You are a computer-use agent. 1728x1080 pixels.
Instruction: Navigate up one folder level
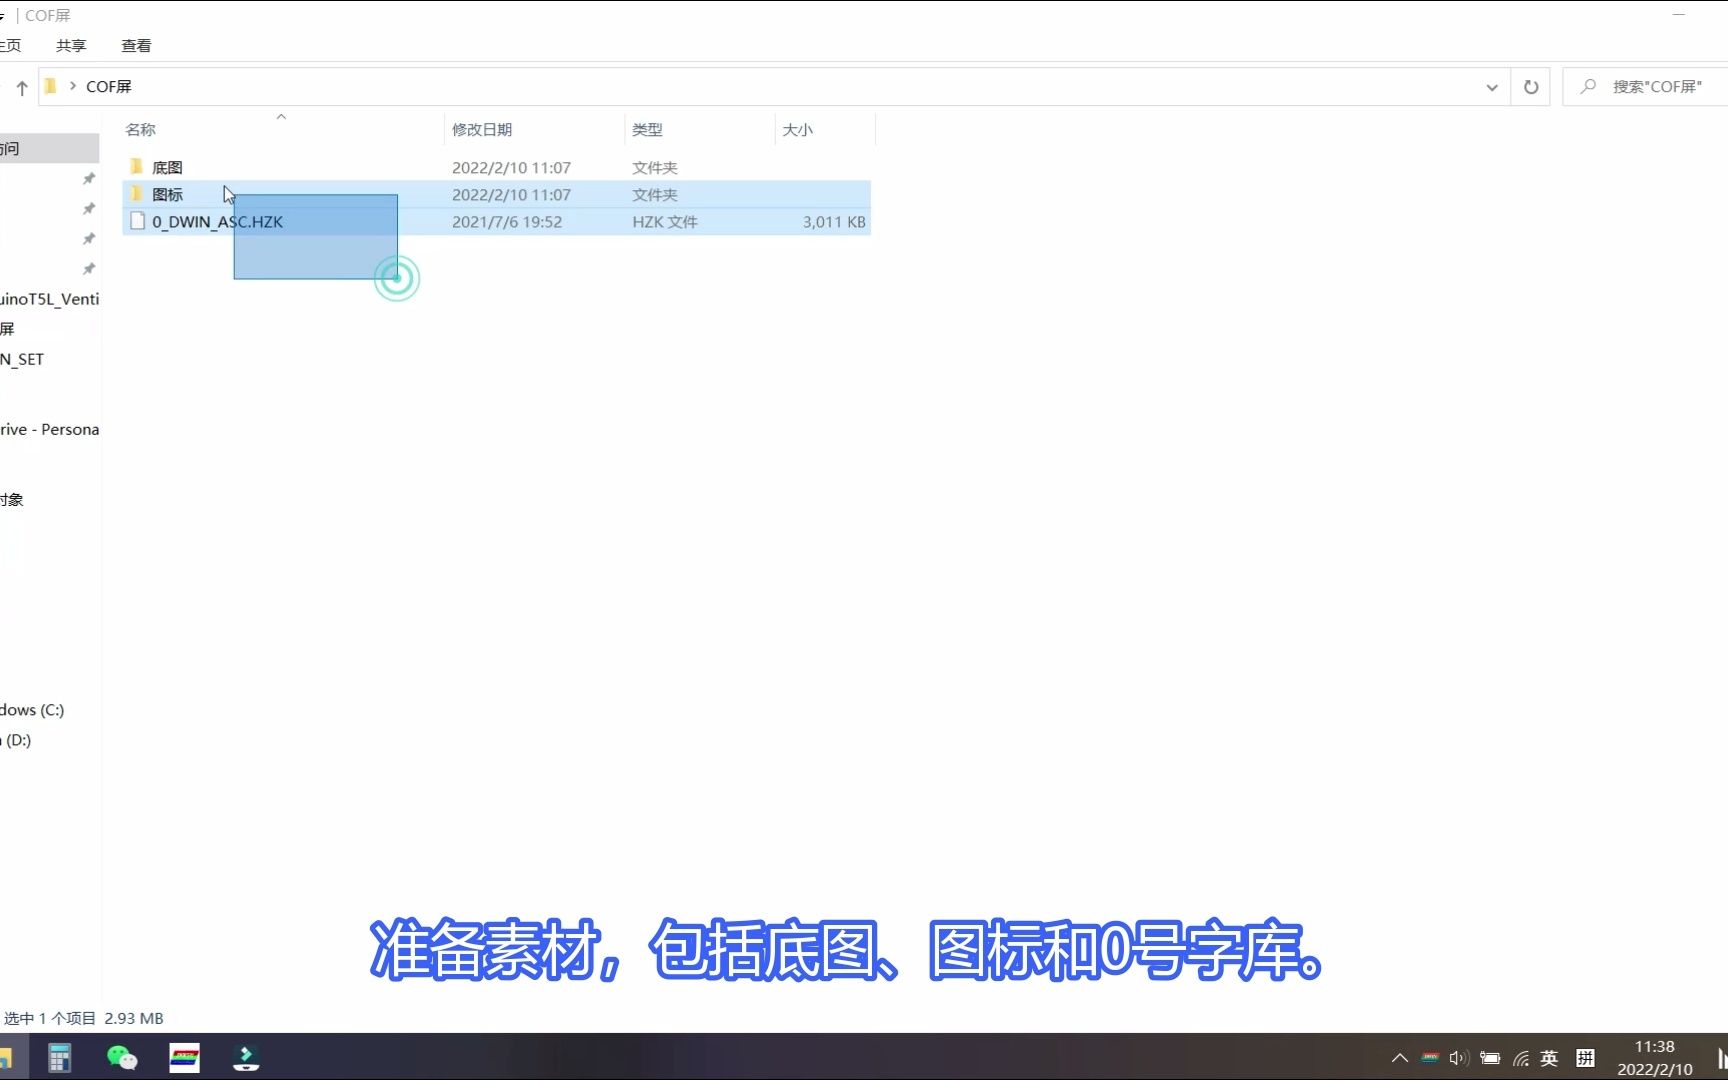click(22, 87)
